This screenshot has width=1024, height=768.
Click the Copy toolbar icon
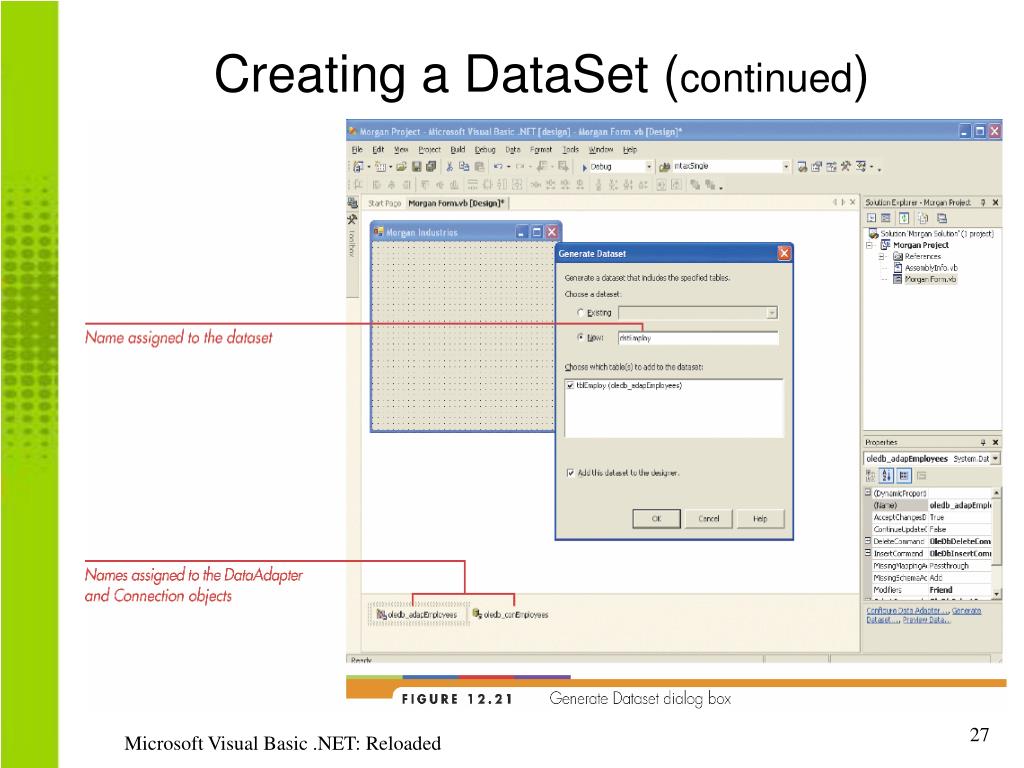pyautogui.click(x=464, y=167)
